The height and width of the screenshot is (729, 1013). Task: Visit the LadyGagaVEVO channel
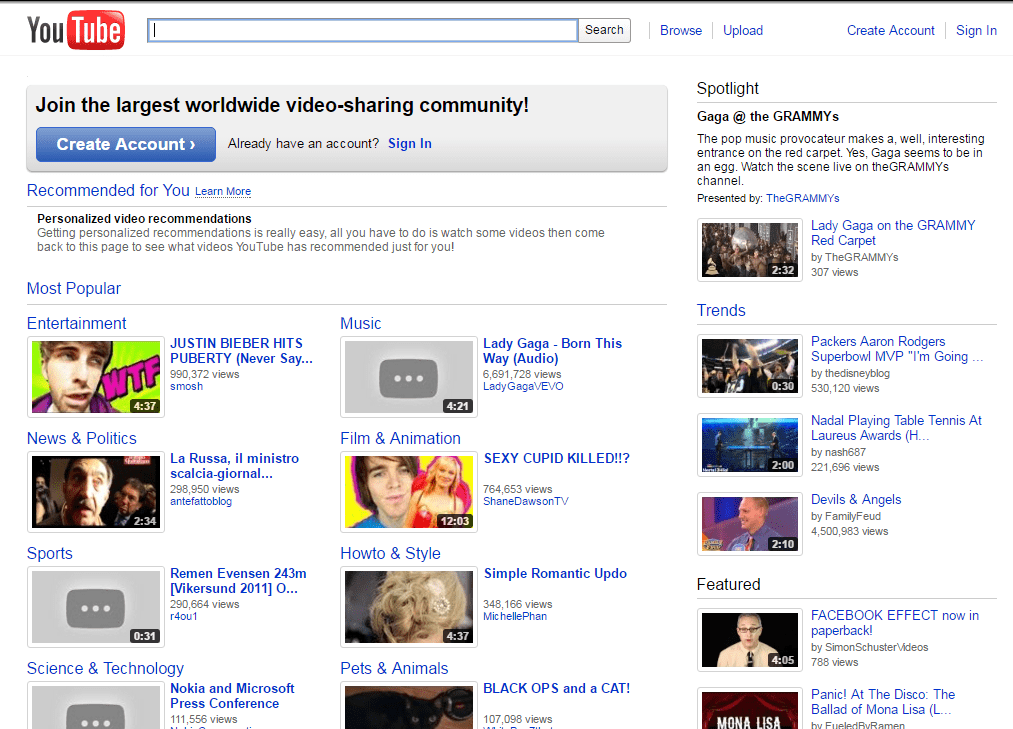coord(523,386)
